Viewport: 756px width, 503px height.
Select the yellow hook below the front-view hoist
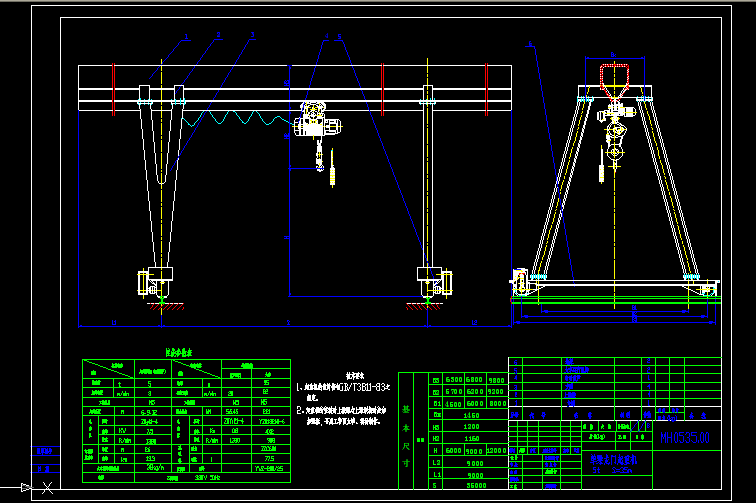click(x=333, y=176)
